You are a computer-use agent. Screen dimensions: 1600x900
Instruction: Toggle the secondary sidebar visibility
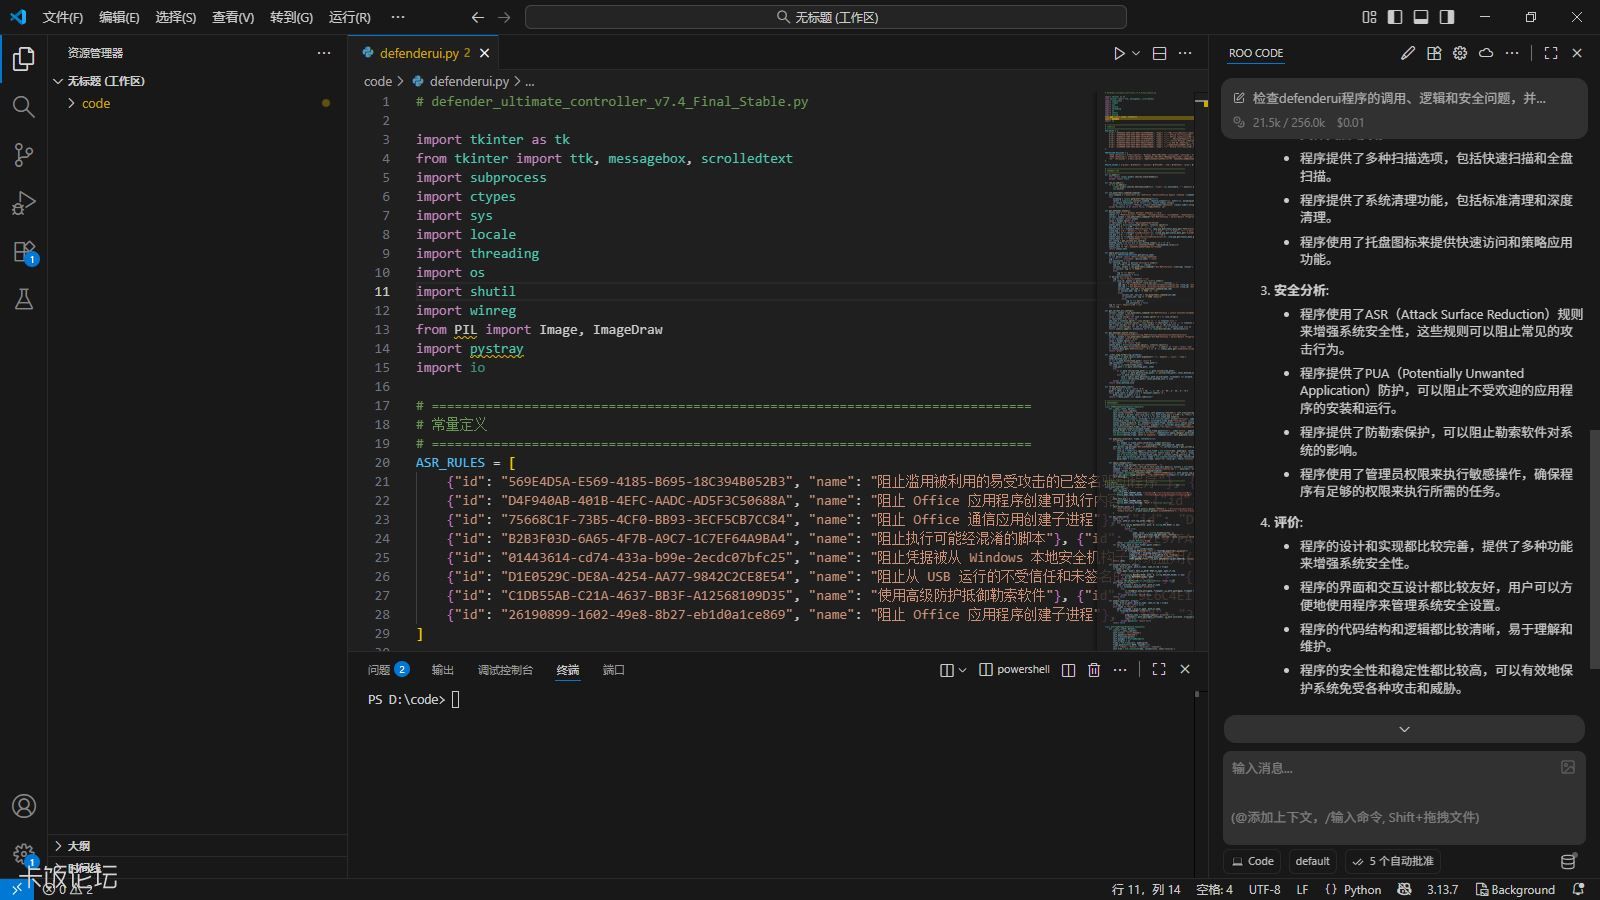1447,17
